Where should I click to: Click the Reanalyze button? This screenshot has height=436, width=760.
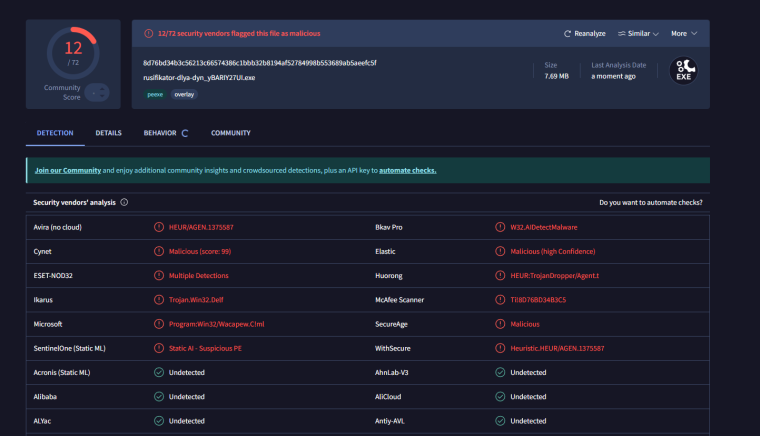point(585,33)
